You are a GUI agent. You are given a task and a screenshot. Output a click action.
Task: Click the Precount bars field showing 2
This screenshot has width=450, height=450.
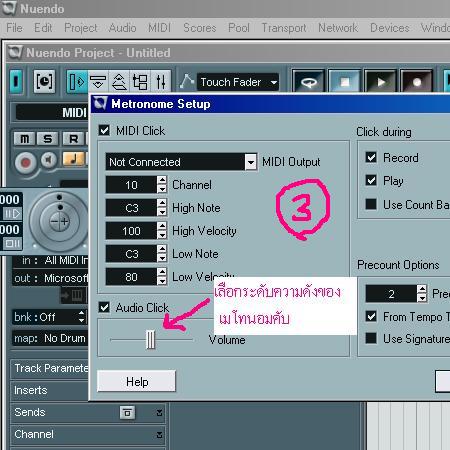coord(391,294)
